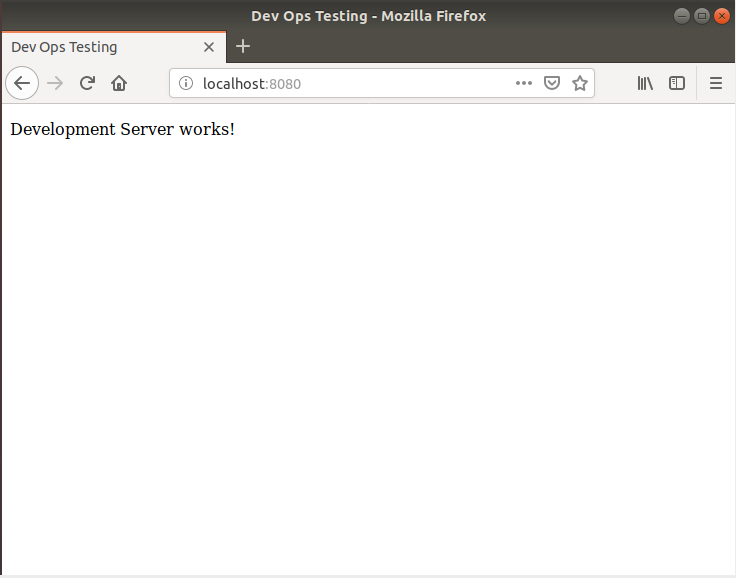Click the 'Development Server works!' text
The height and width of the screenshot is (578, 736).
pos(122,130)
